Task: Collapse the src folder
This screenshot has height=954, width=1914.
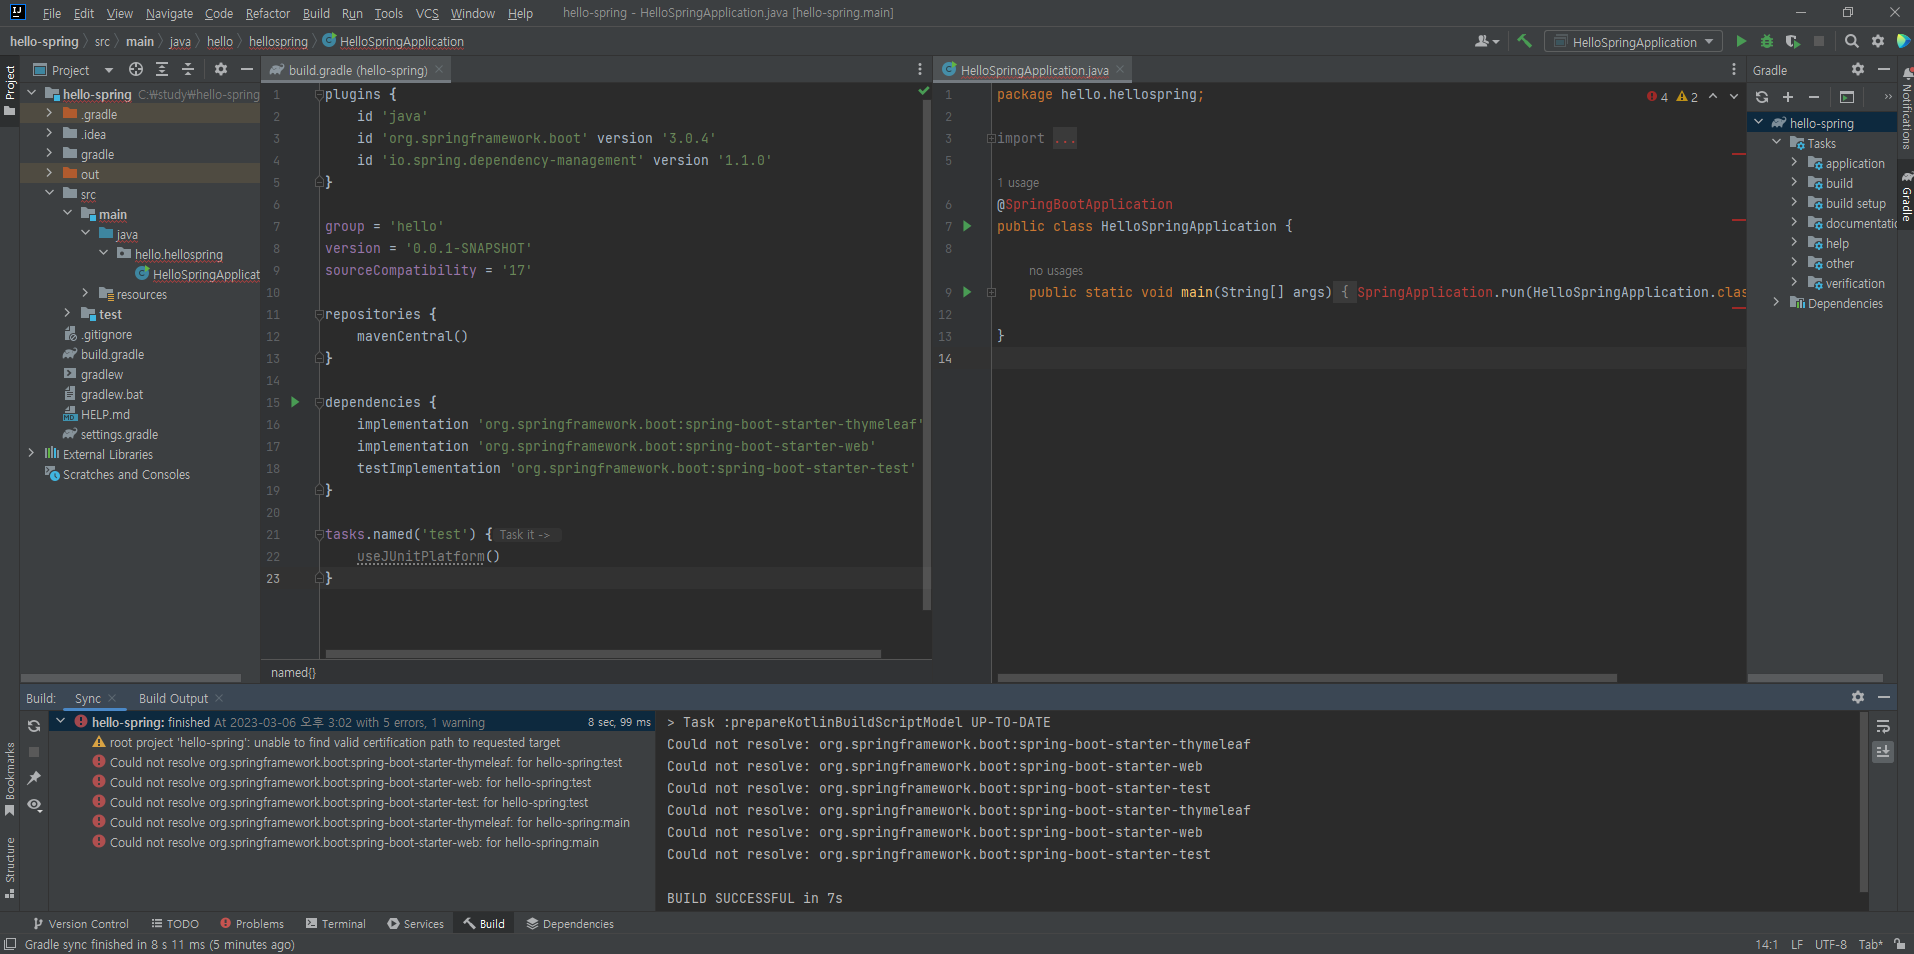Action: (x=49, y=194)
